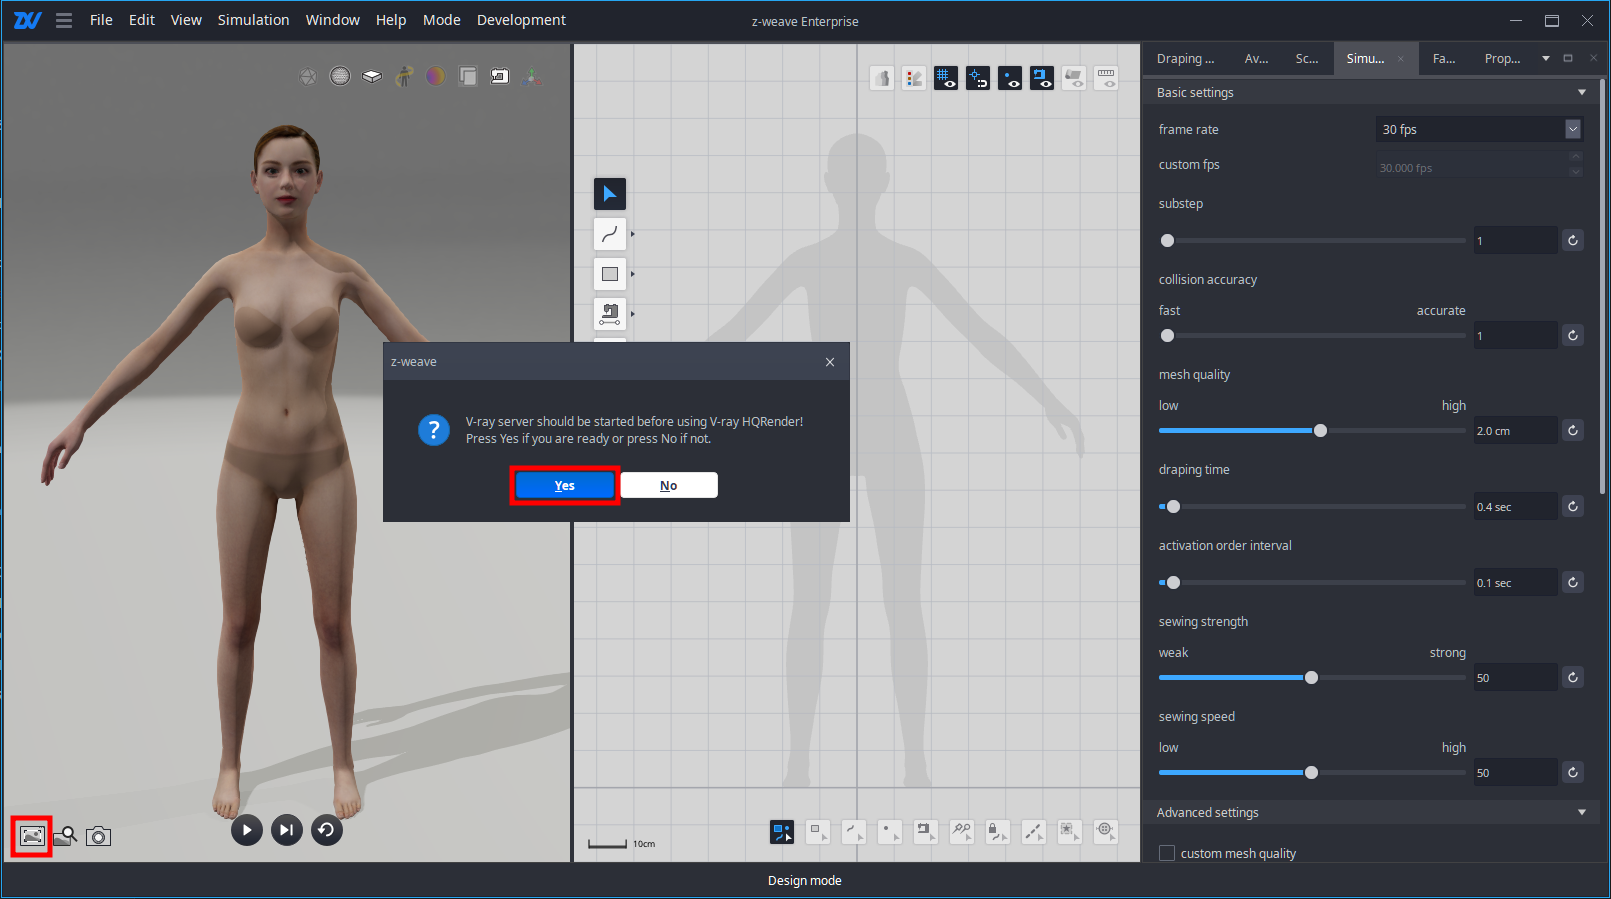
Task: Click No in the V-ray dialog
Action: tap(669, 485)
